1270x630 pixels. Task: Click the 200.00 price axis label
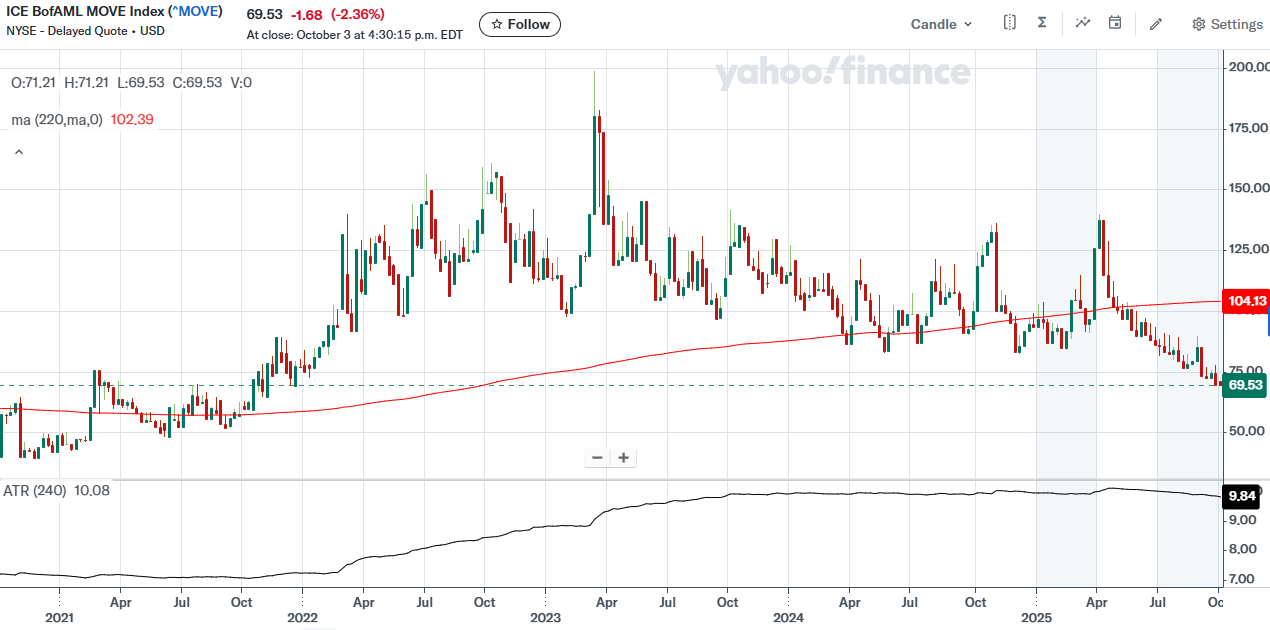pos(1249,67)
